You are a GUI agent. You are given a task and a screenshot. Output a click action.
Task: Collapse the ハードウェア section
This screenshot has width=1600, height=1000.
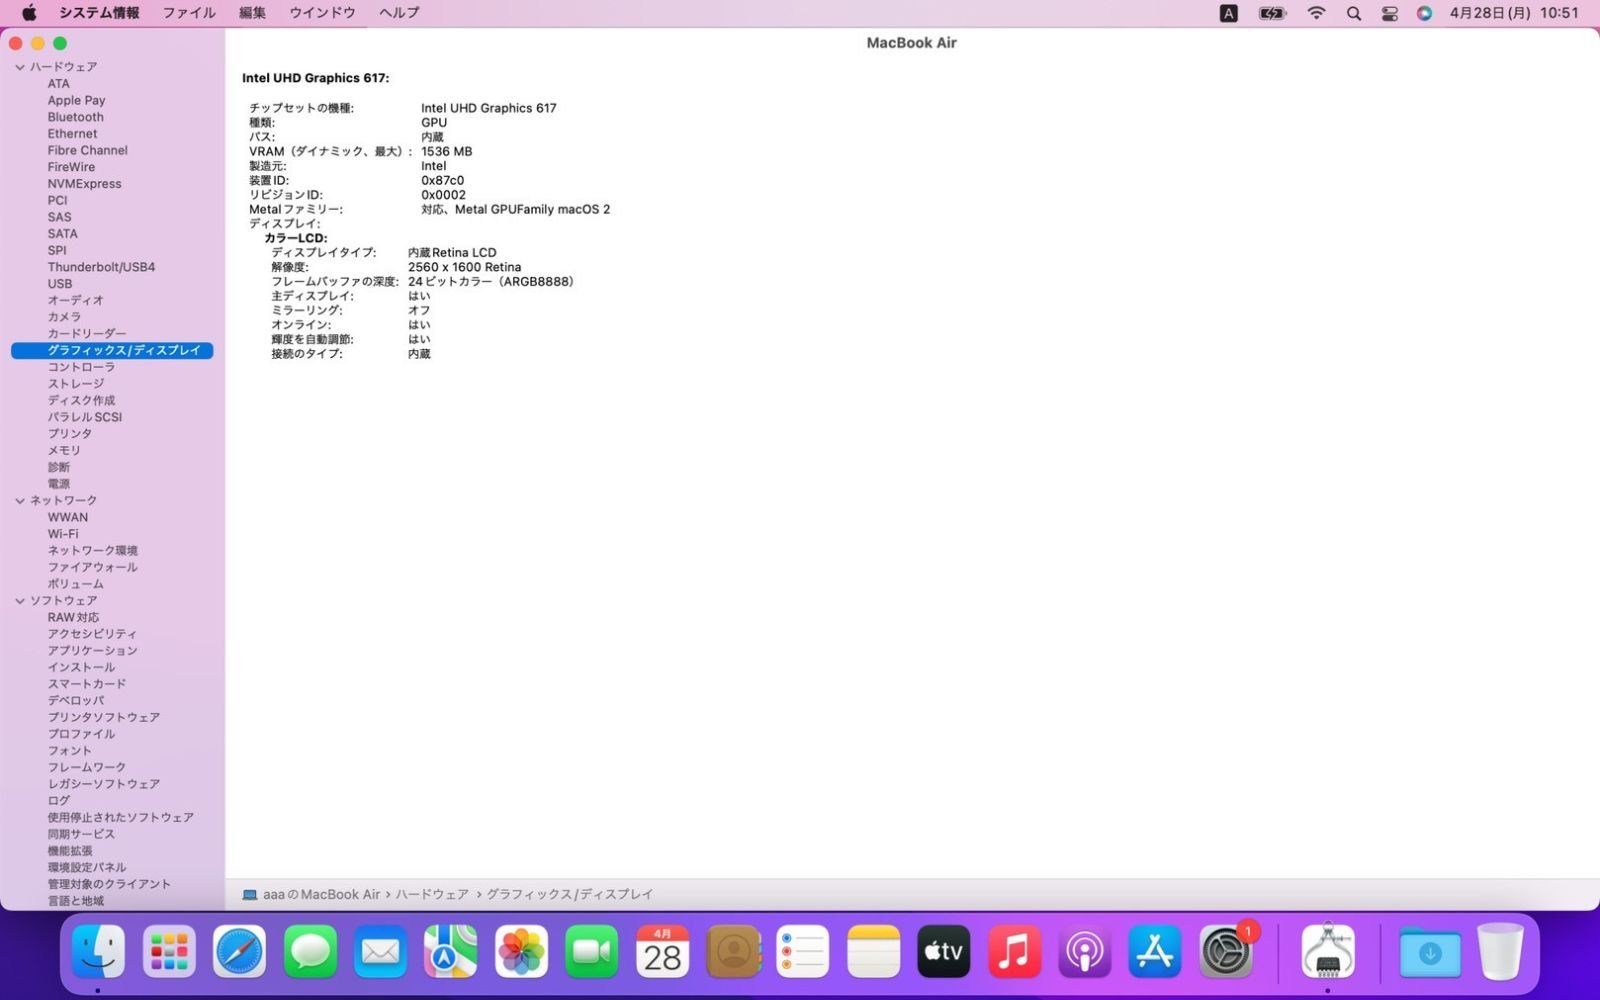(20, 67)
